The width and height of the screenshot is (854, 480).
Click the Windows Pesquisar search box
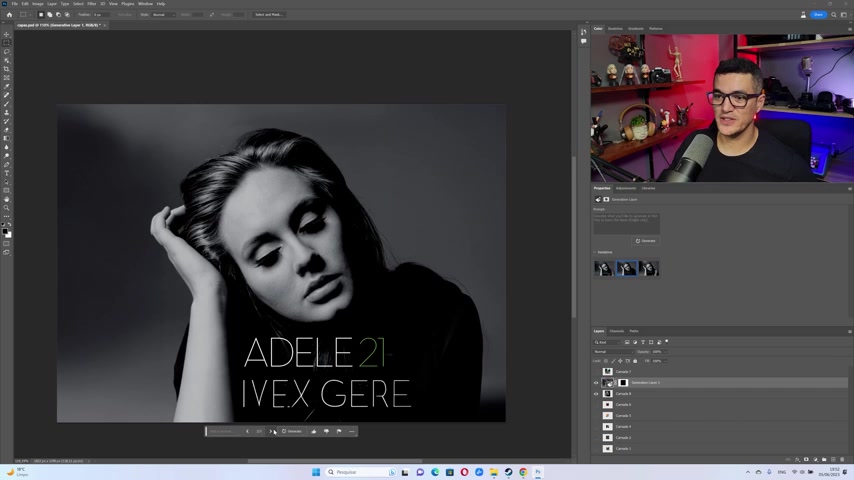[x=360, y=472]
